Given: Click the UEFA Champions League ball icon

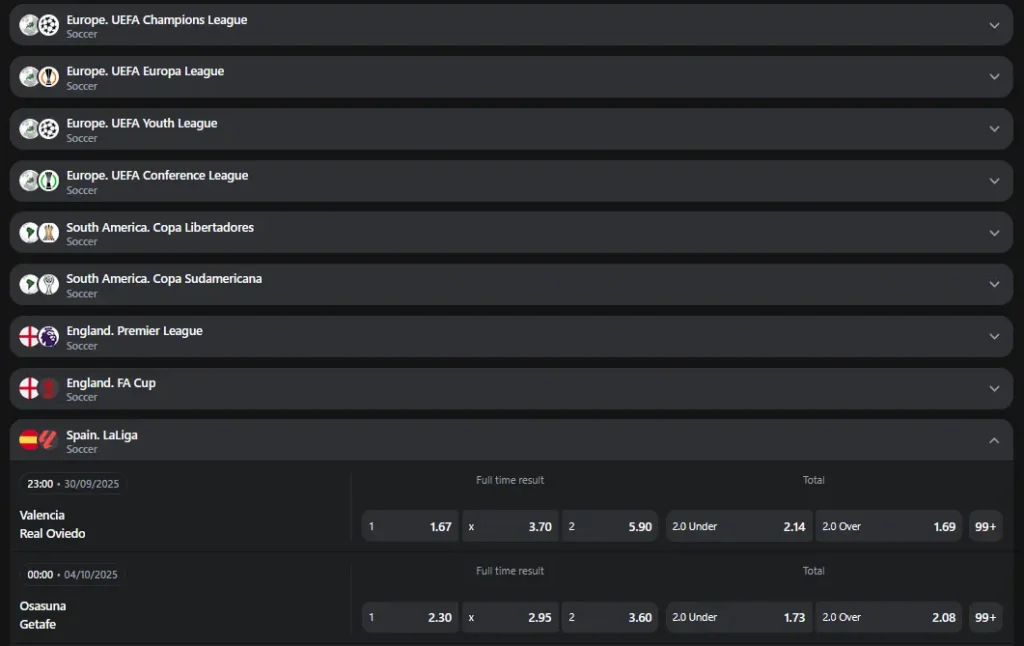Looking at the screenshot, I should 49,25.
